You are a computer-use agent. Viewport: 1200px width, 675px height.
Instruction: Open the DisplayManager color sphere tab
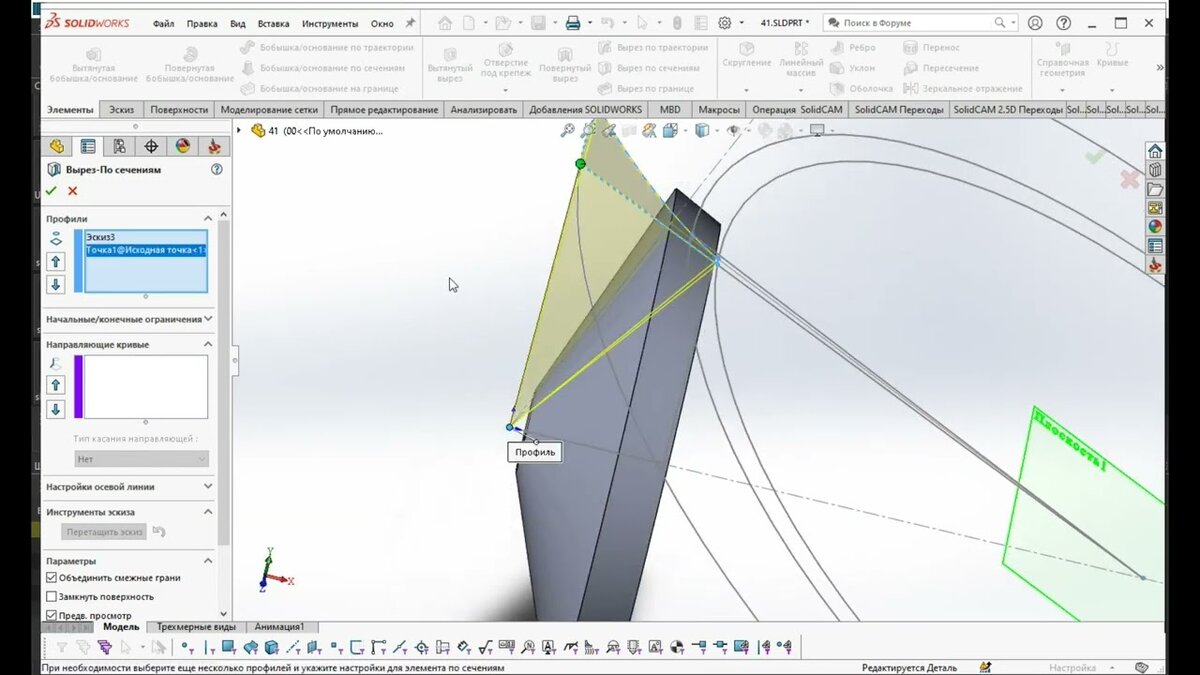(183, 146)
